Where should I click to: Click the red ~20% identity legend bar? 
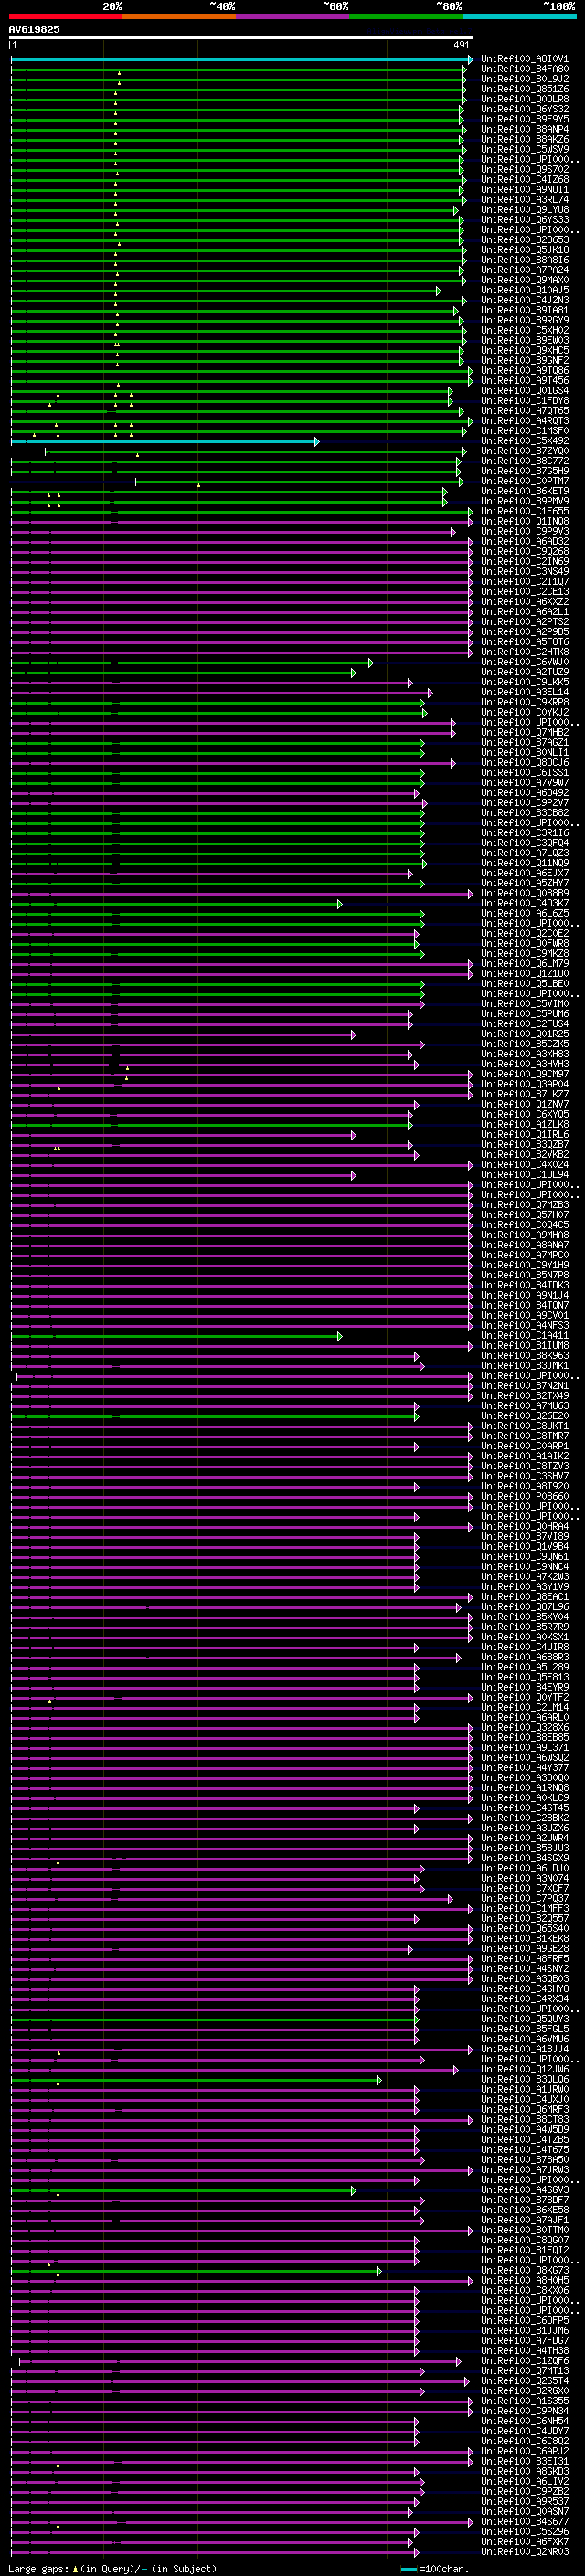pos(66,16)
